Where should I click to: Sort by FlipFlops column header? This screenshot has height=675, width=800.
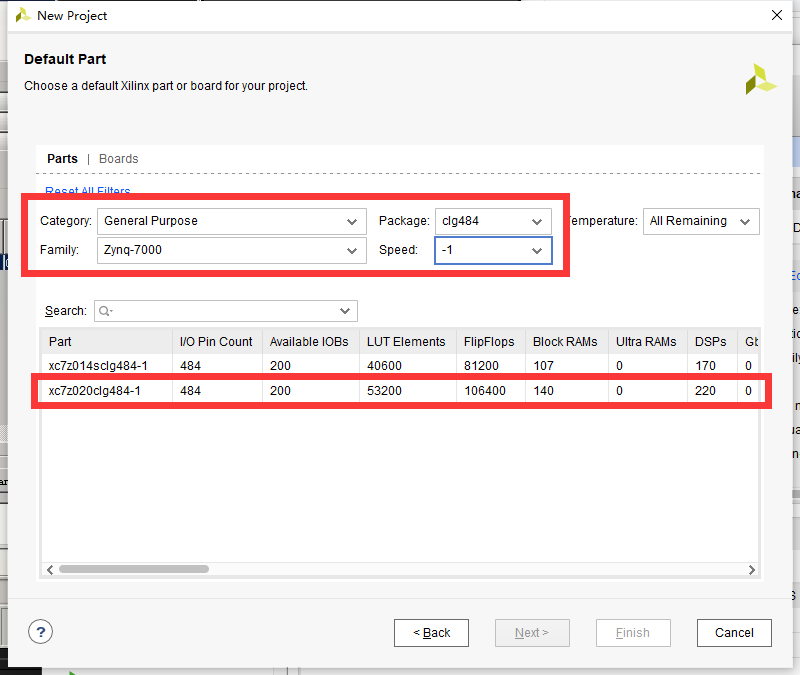[x=491, y=341]
